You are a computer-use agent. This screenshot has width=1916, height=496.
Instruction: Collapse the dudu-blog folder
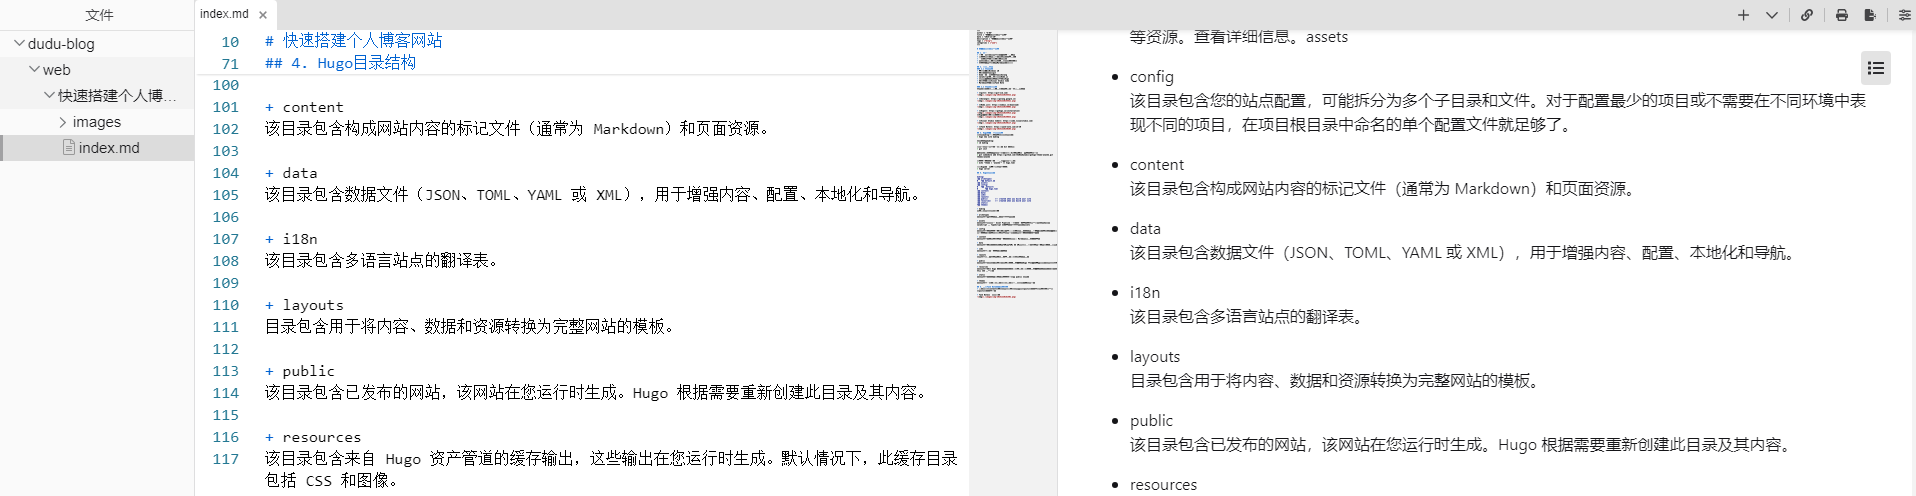(19, 44)
